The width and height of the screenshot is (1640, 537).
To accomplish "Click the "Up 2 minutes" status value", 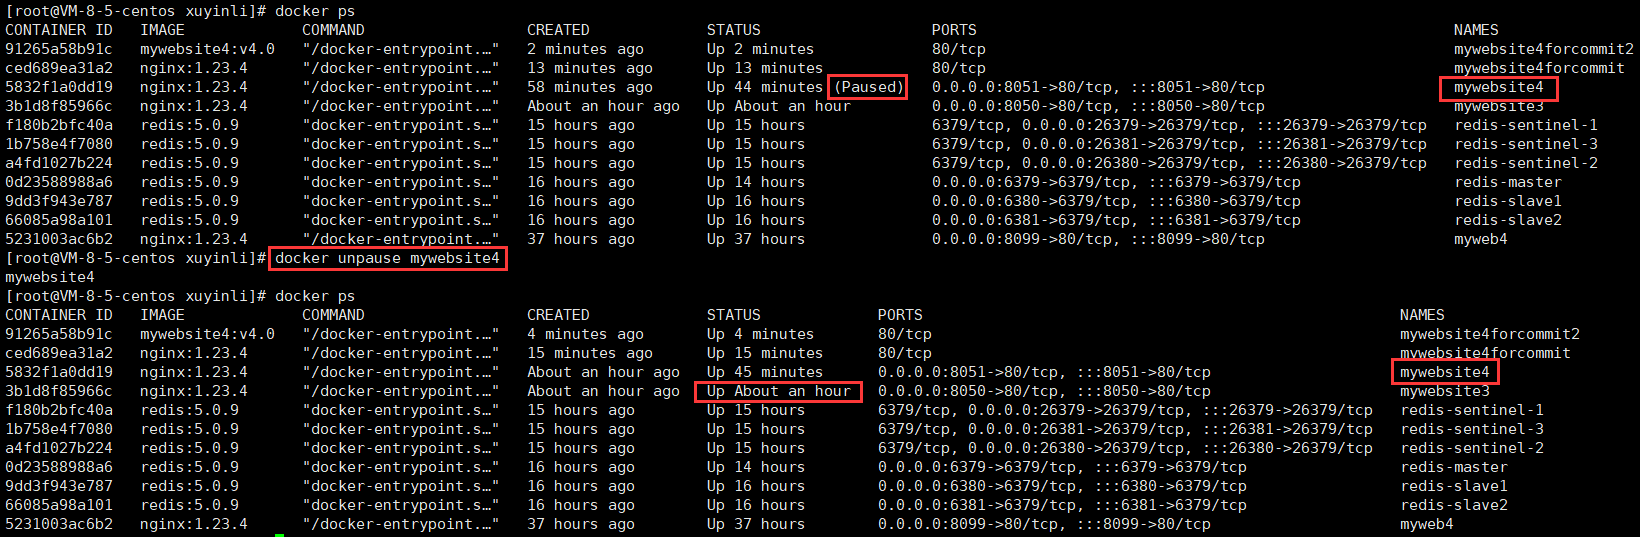I will 760,49.
